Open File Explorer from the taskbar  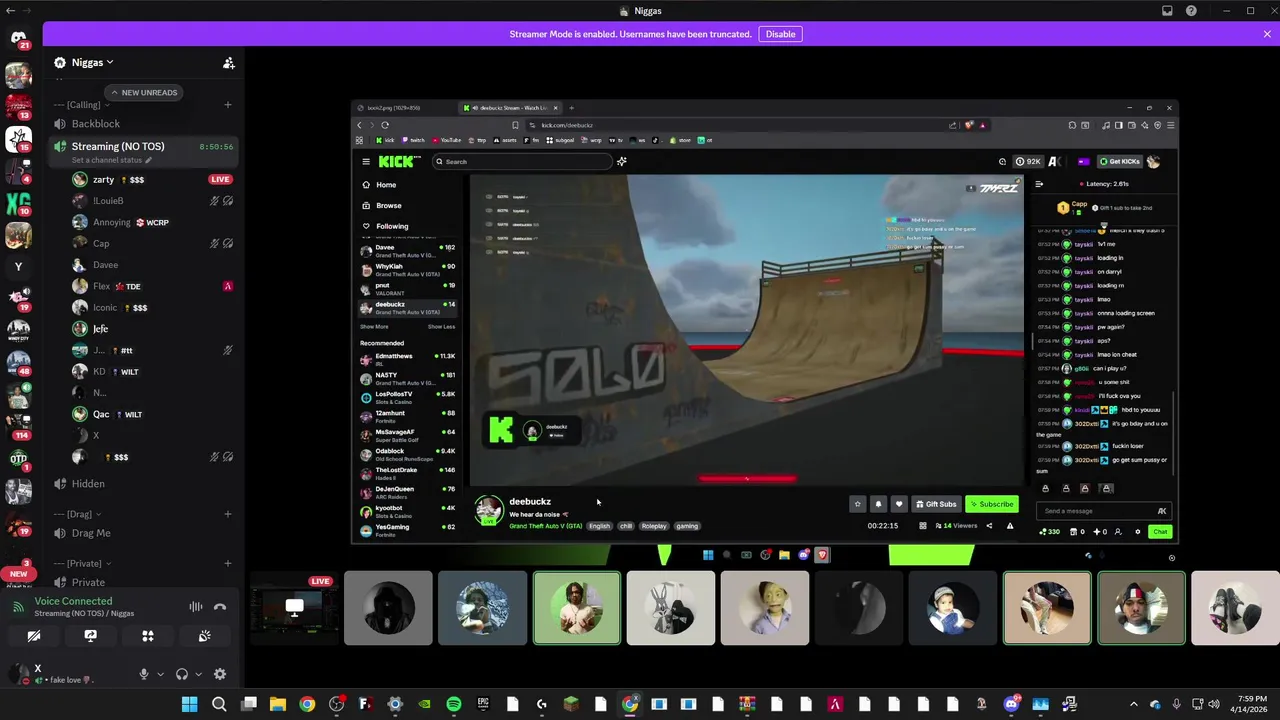[x=278, y=704]
